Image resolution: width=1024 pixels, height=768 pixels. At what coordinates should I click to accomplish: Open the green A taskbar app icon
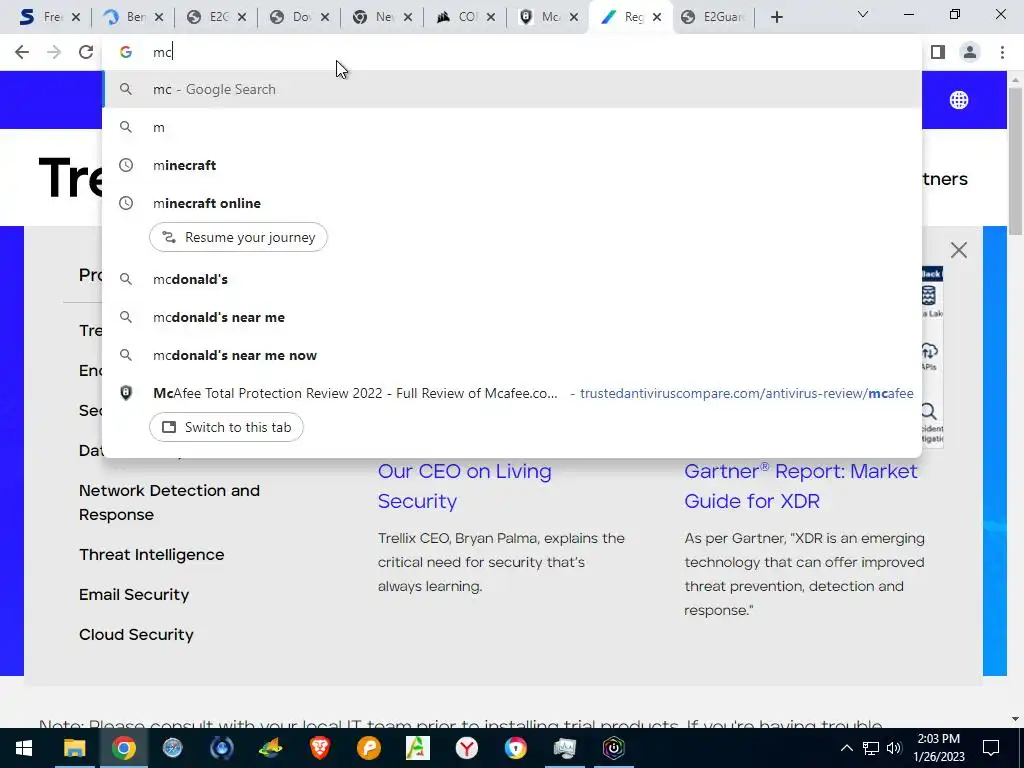[x=417, y=748]
